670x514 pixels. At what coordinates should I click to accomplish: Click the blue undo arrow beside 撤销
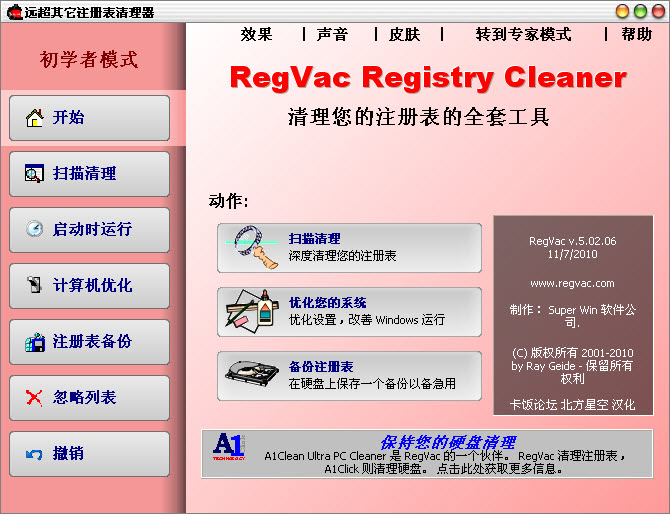pos(33,454)
